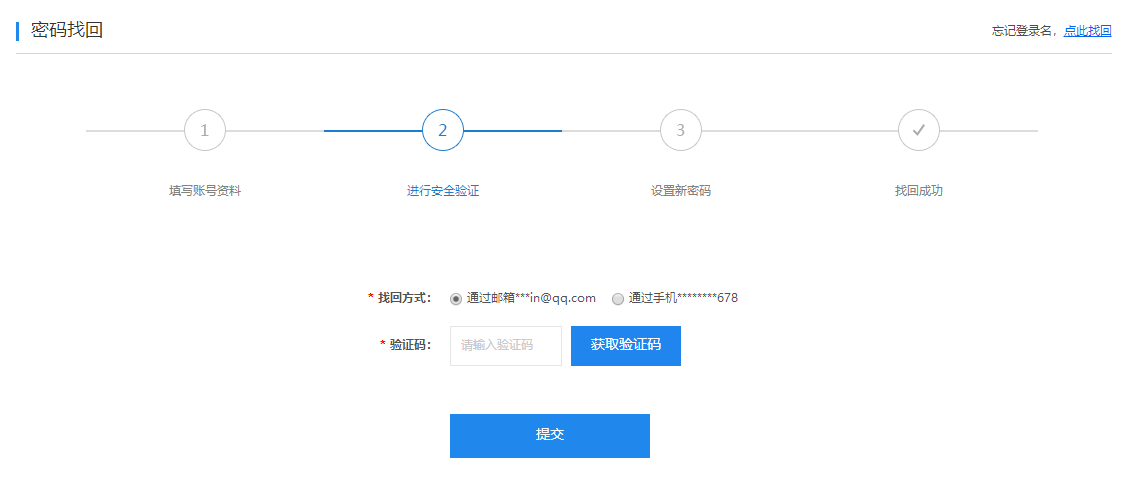1137x486 pixels.
Task: Click the step 1 circle icon
Action: click(205, 130)
